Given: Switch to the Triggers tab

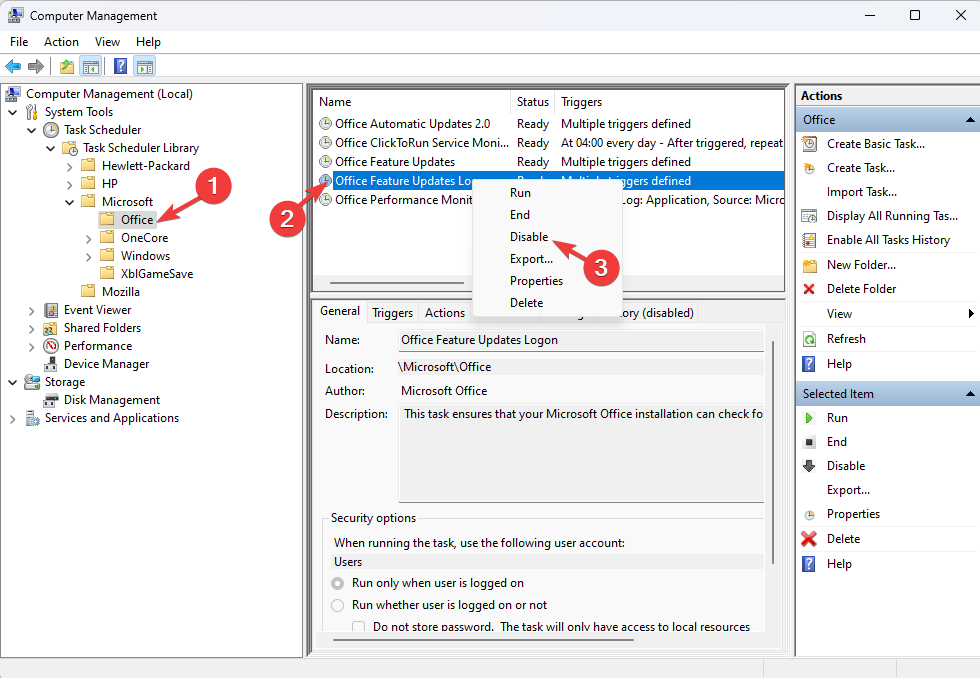Looking at the screenshot, I should click(392, 312).
